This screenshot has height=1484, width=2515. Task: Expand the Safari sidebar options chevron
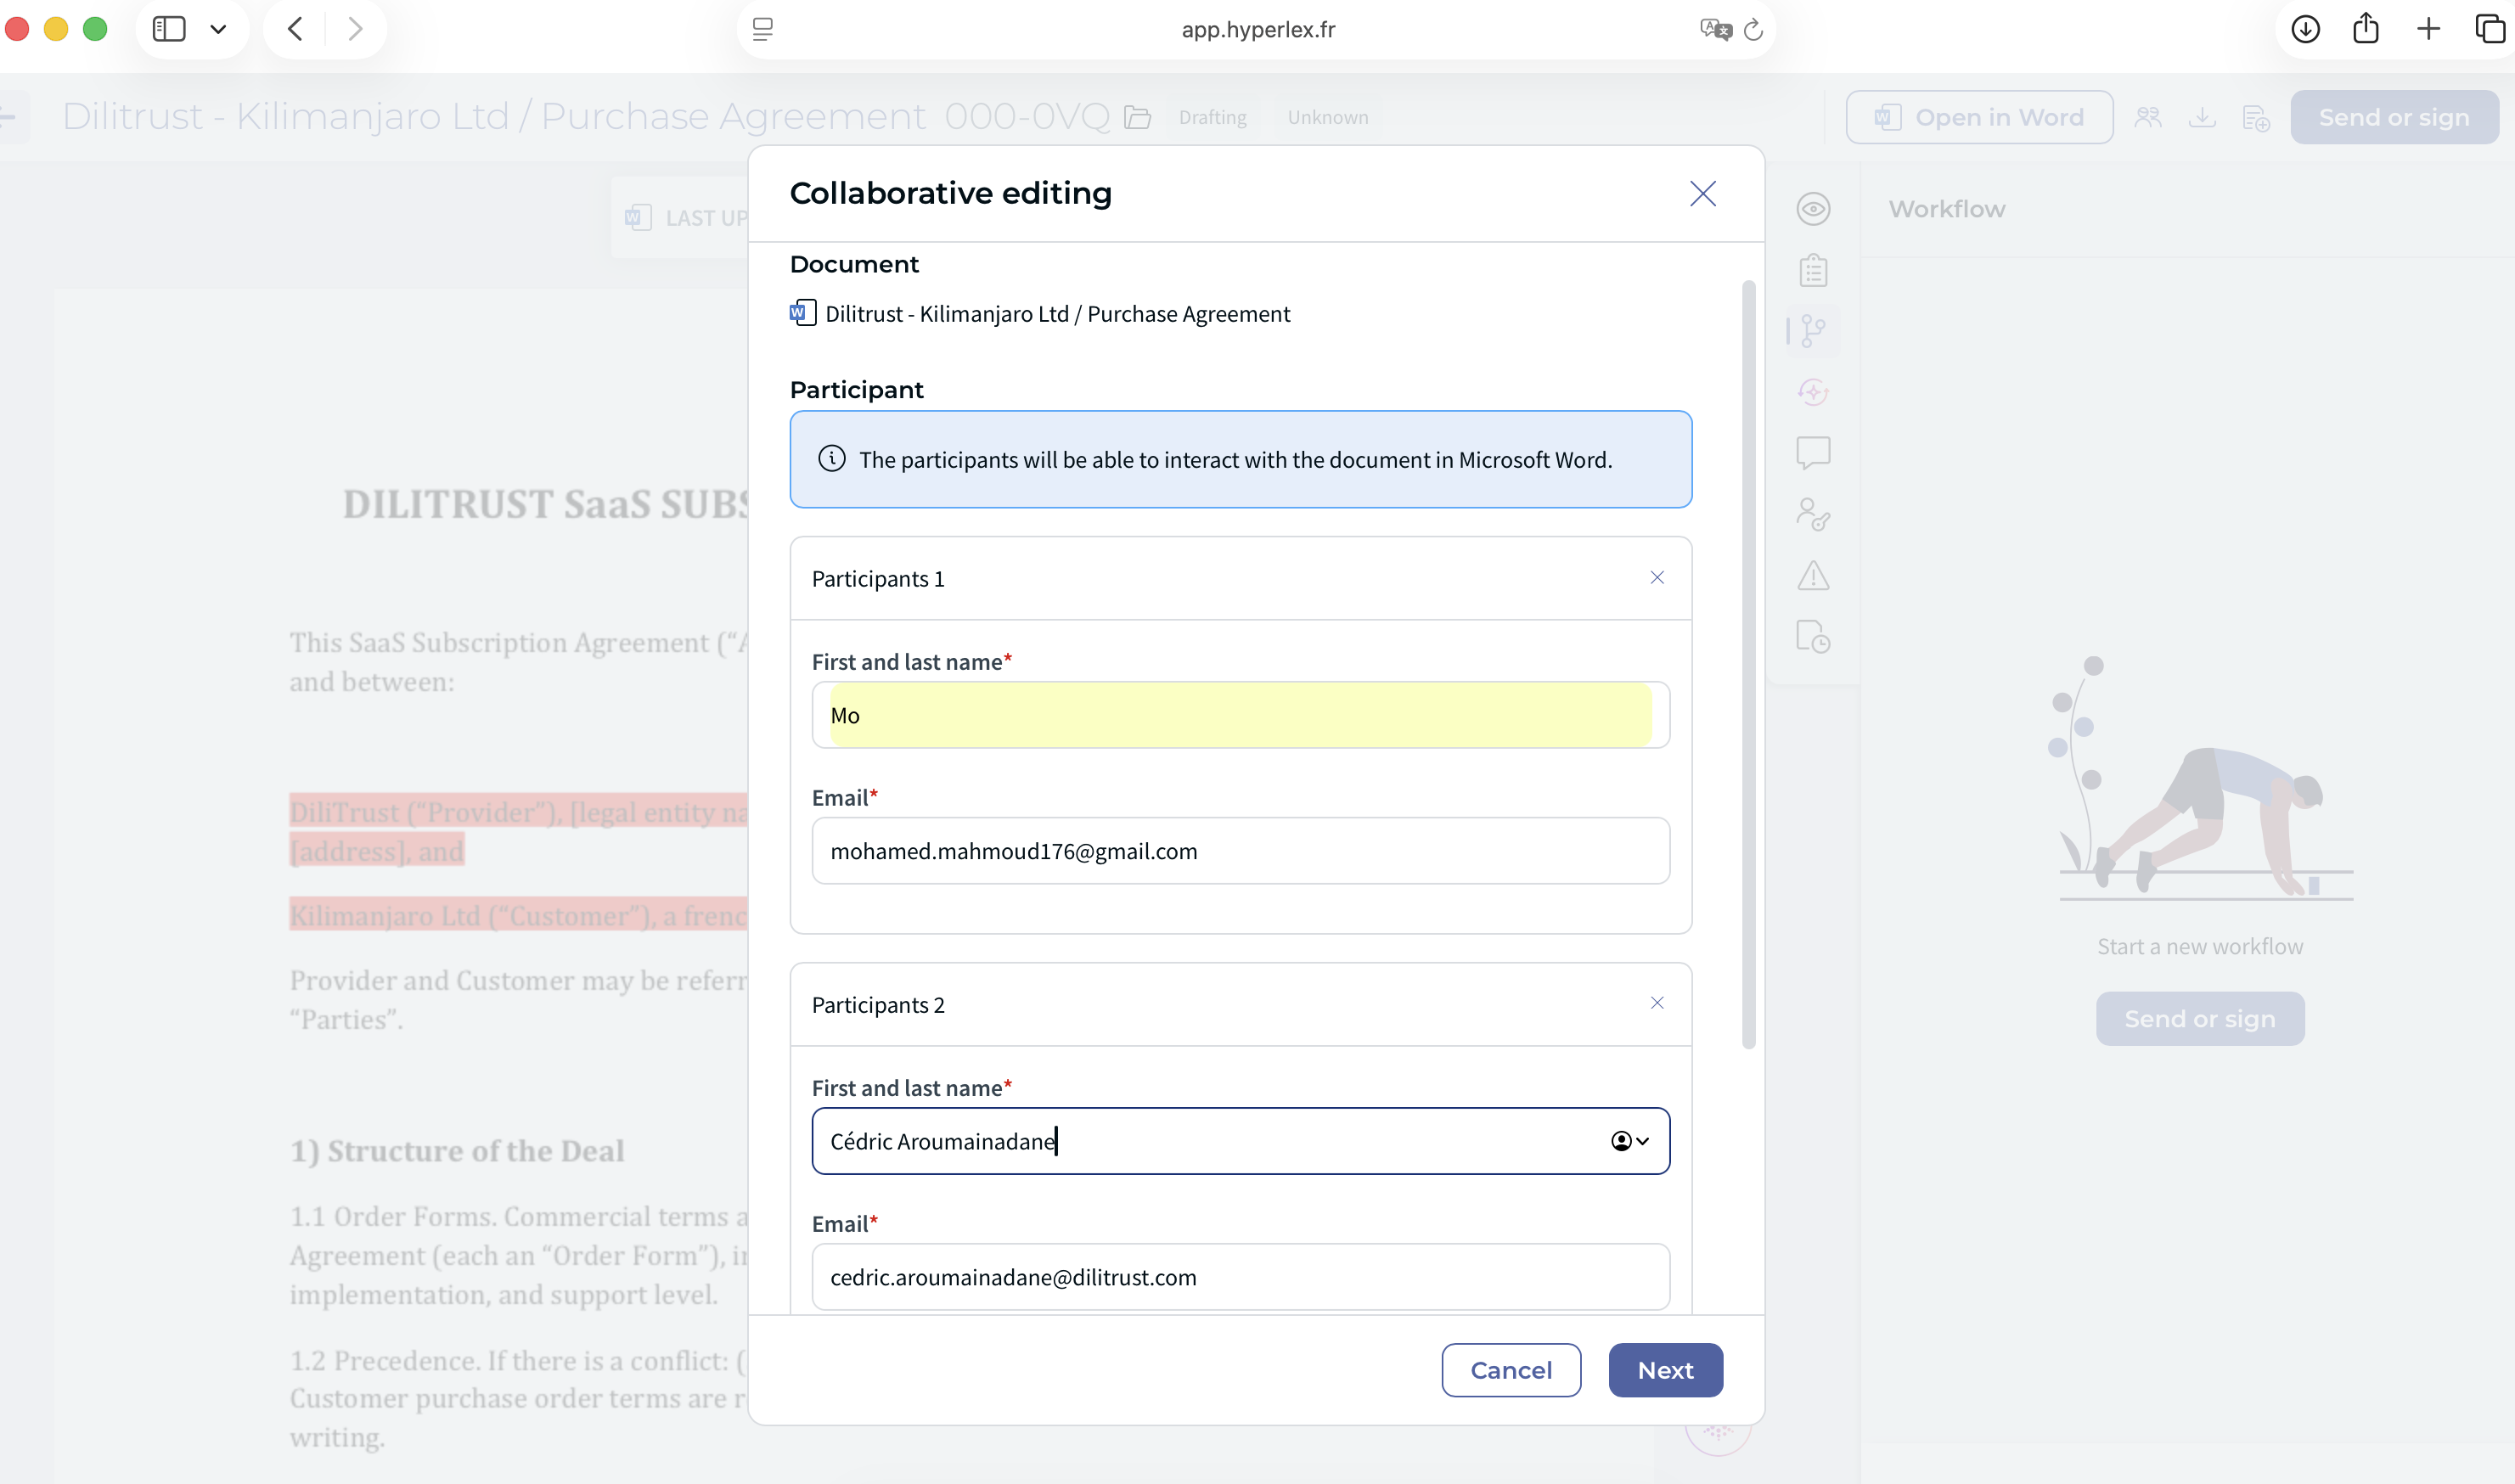(x=218, y=29)
